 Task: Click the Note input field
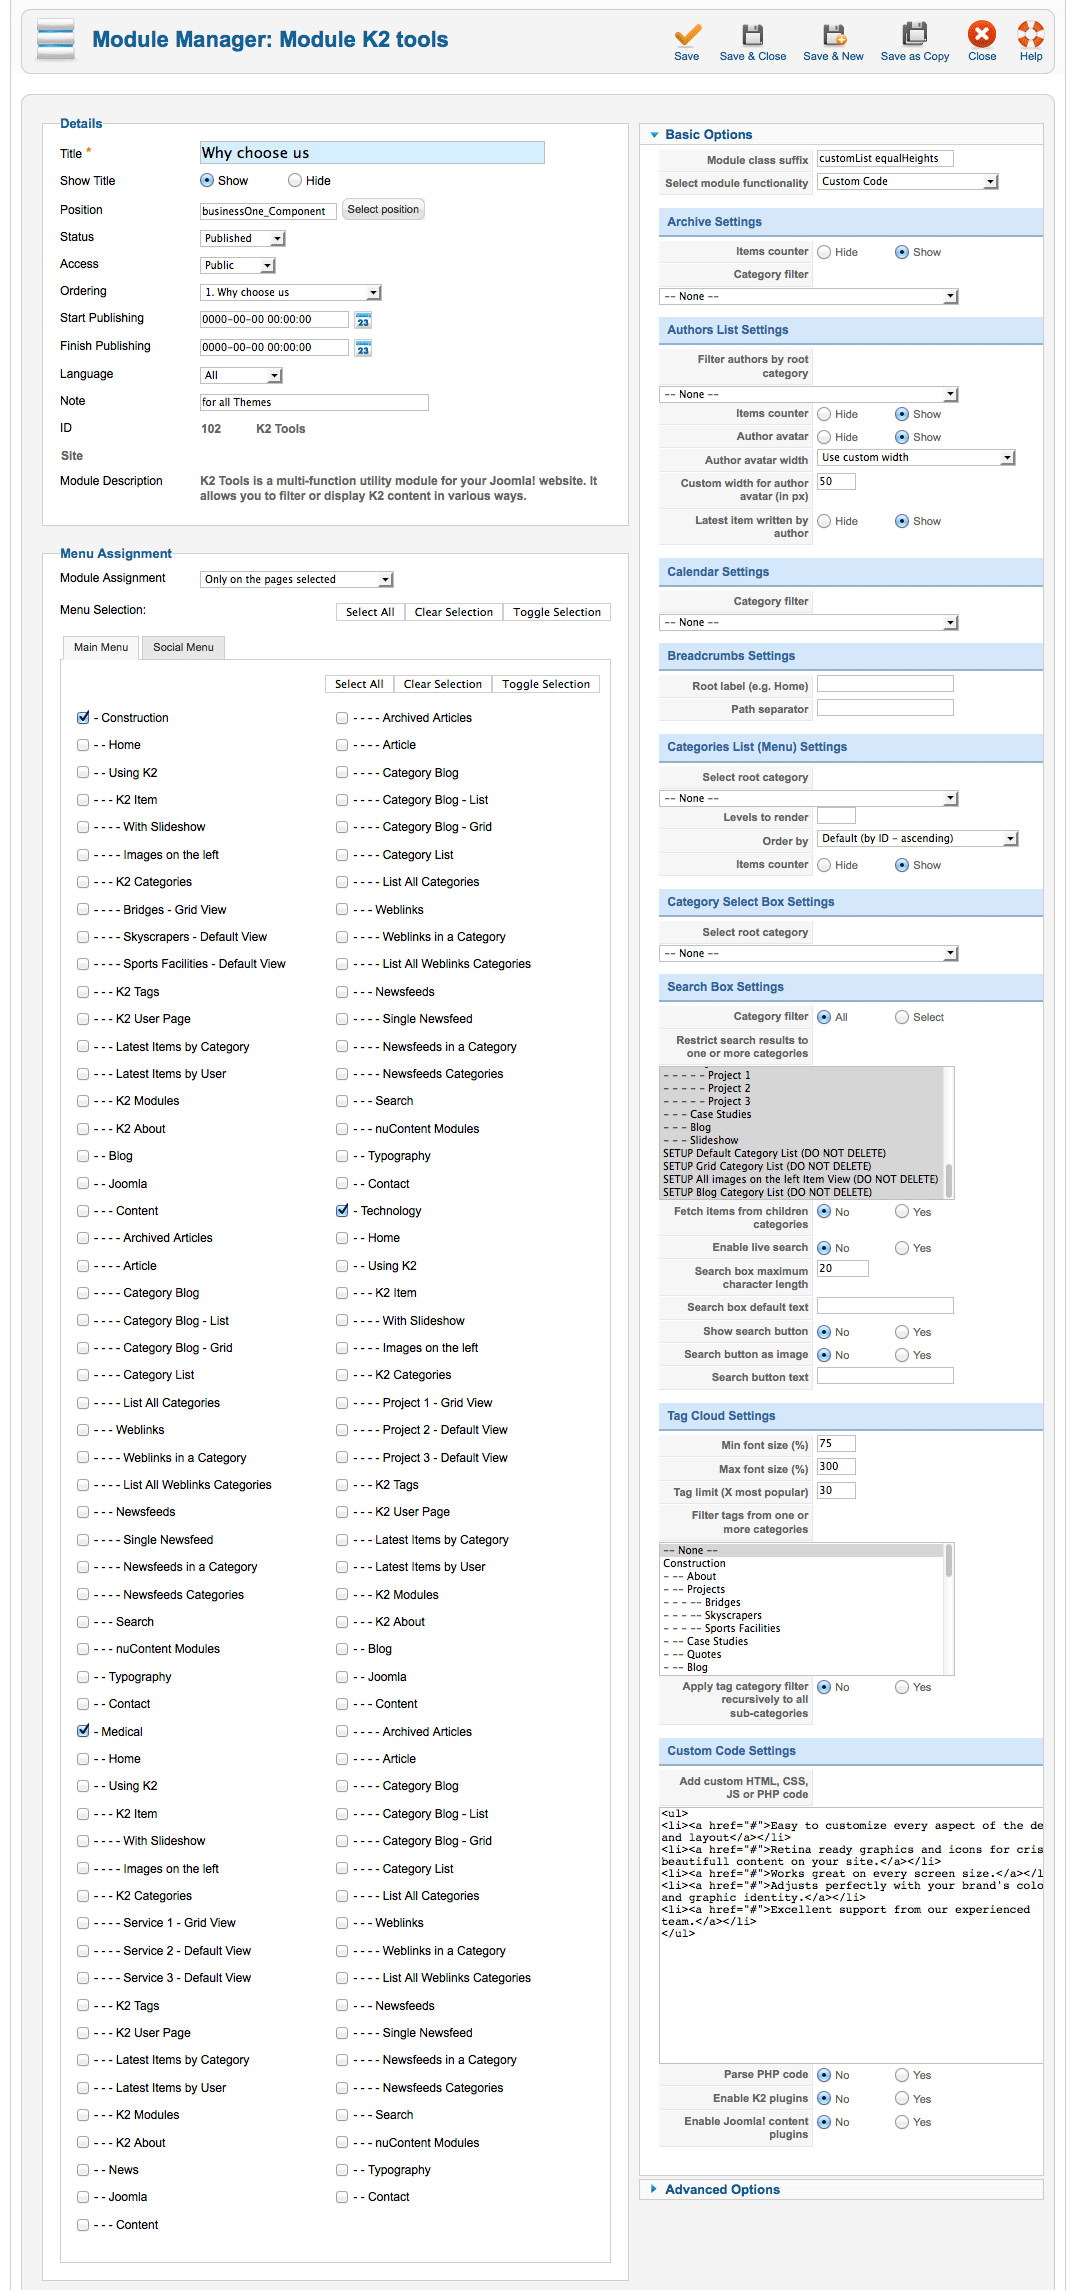point(314,403)
